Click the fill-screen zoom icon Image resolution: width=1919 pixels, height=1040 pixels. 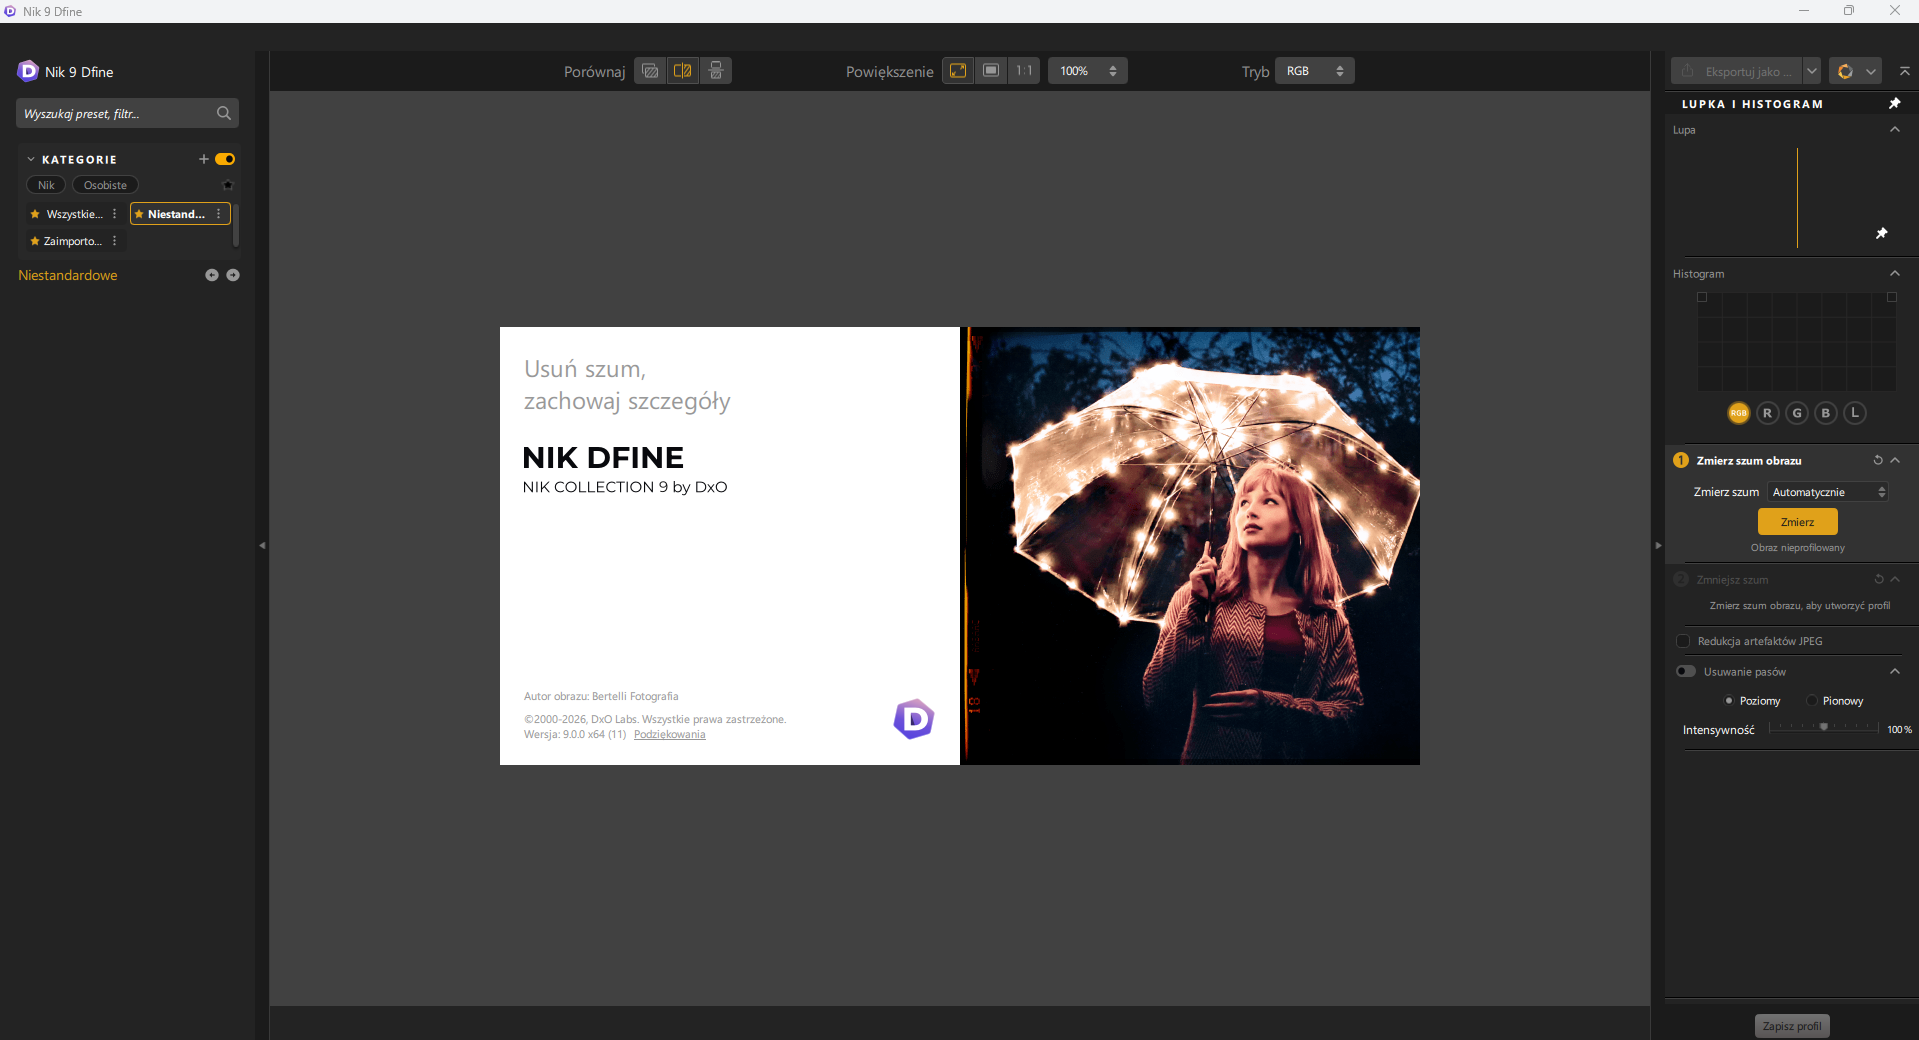991,71
